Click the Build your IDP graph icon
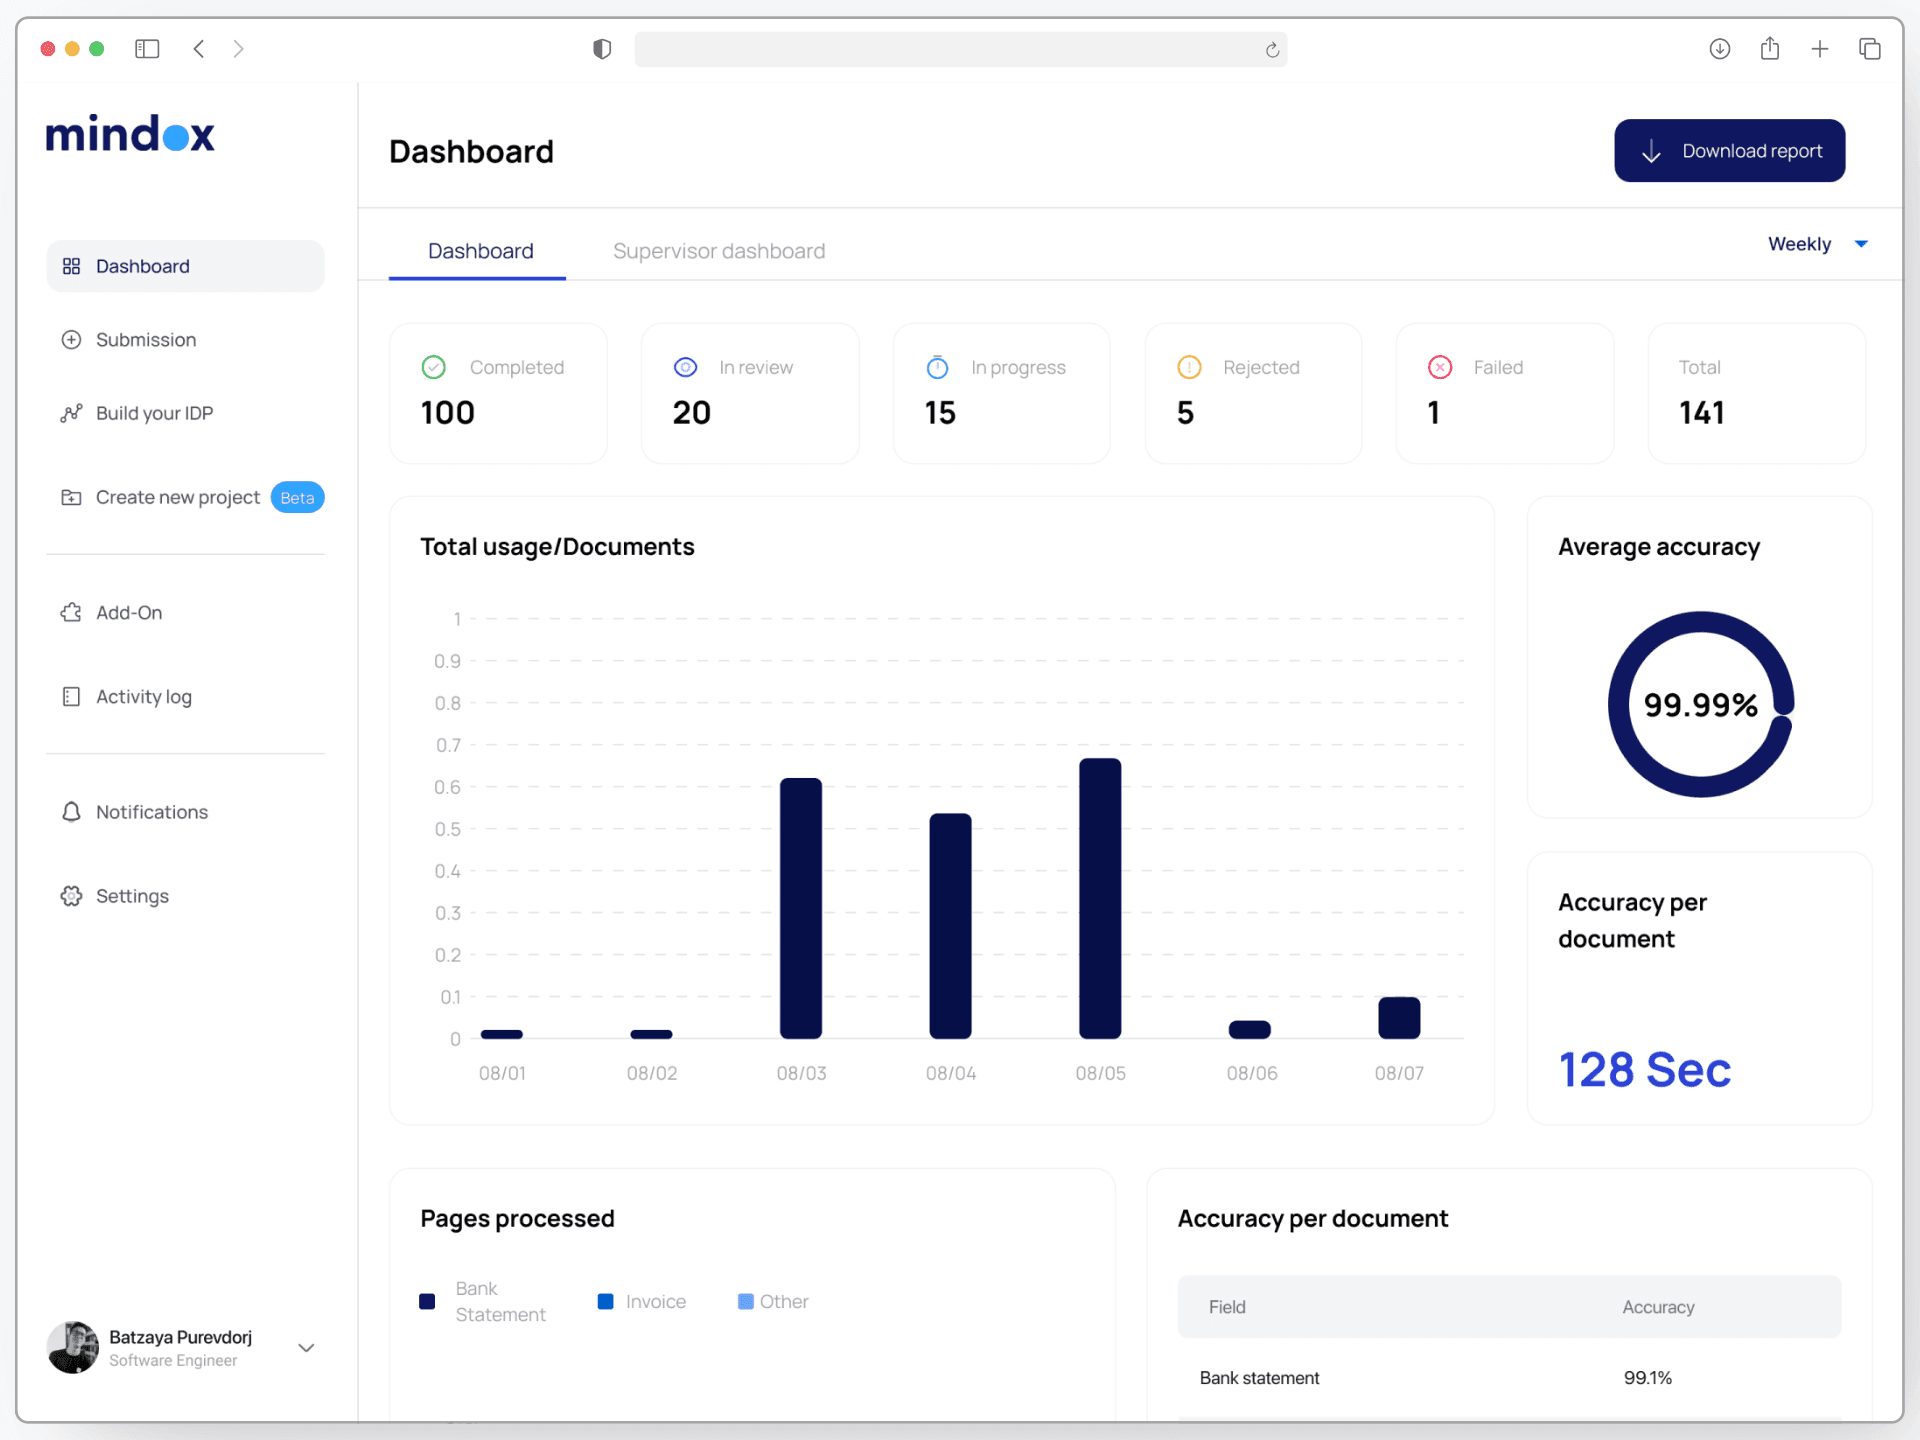 [x=71, y=413]
